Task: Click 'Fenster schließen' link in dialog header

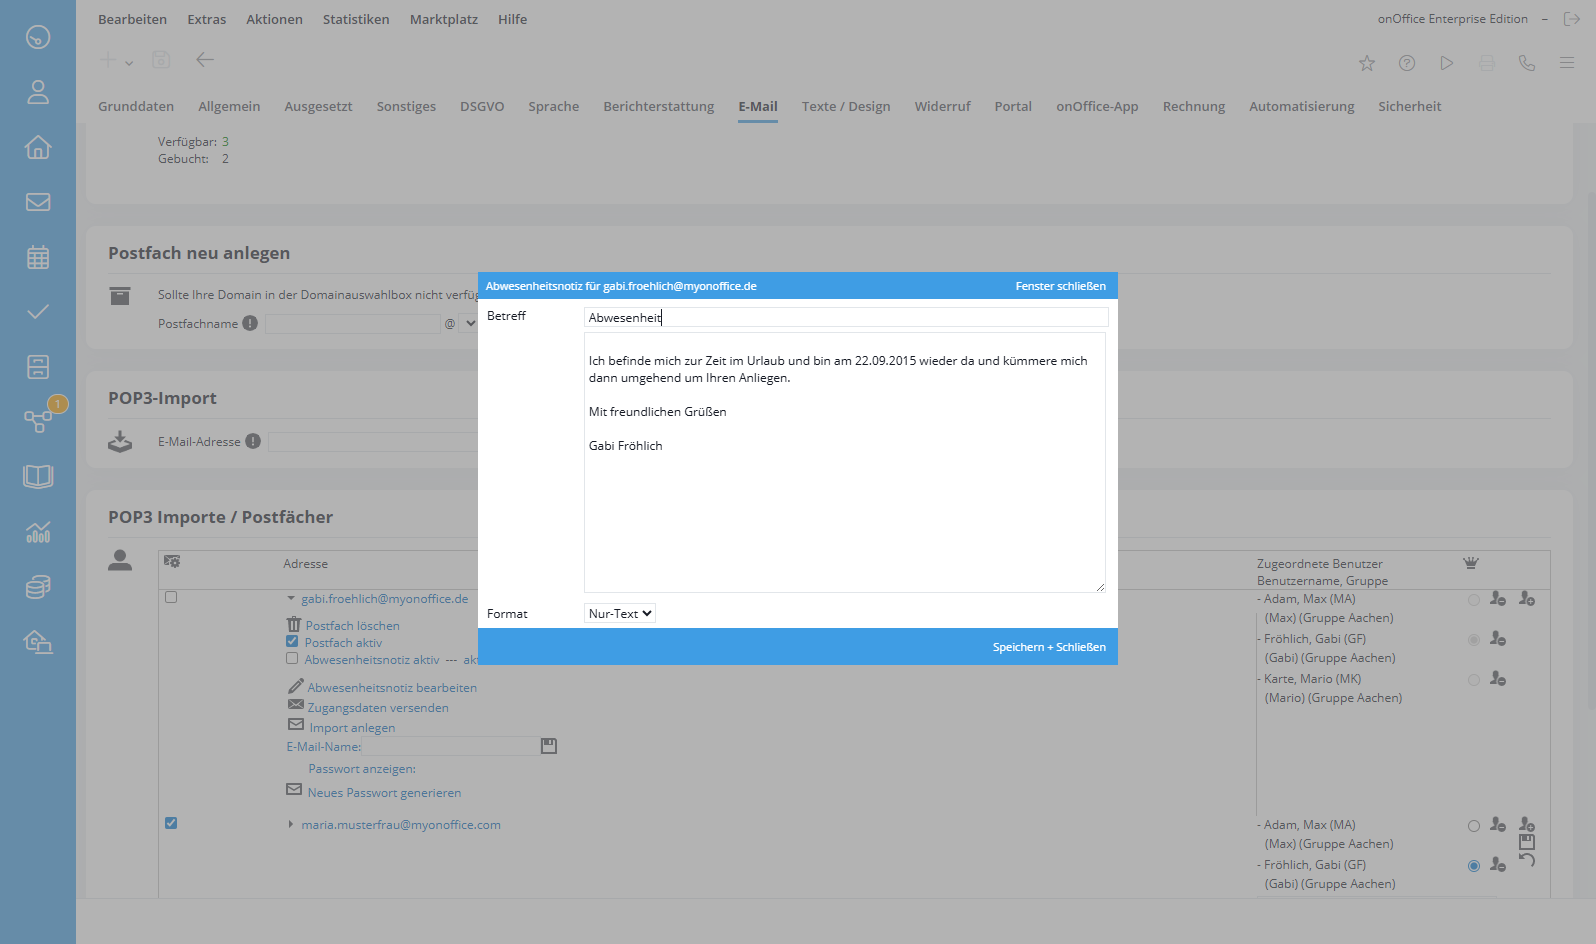Action: coord(1060,286)
